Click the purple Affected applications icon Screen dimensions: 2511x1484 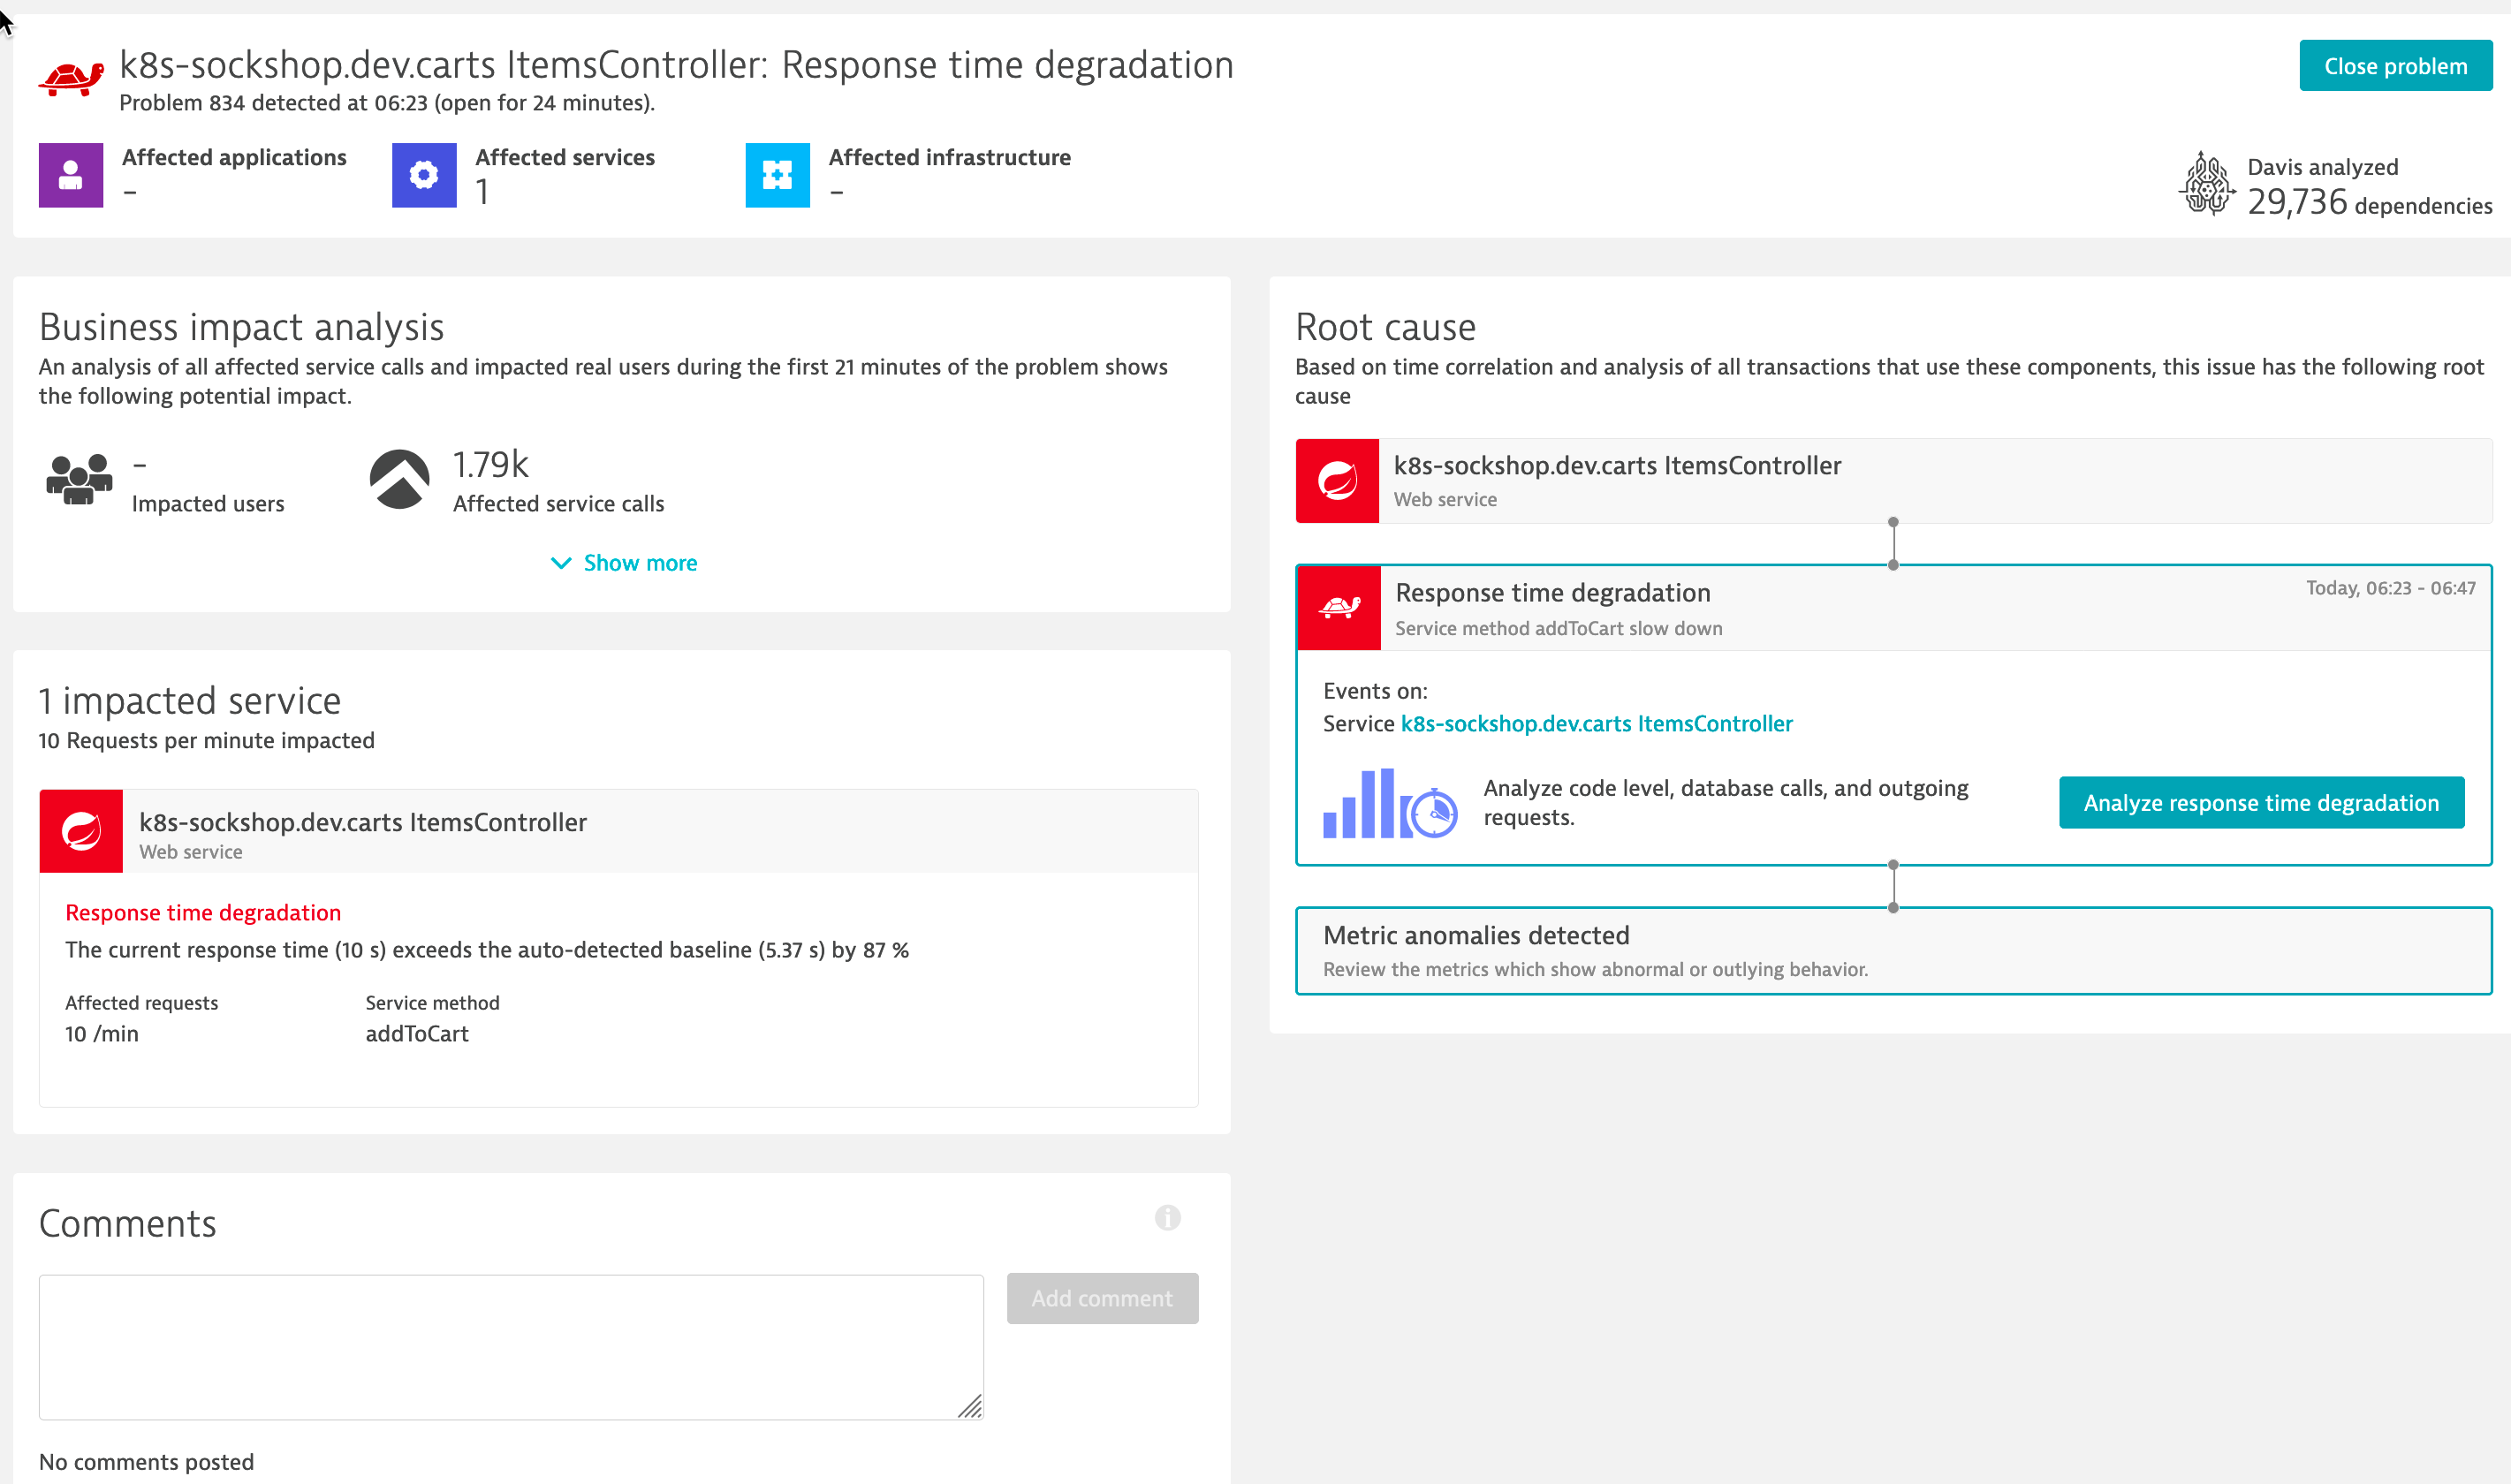[71, 175]
